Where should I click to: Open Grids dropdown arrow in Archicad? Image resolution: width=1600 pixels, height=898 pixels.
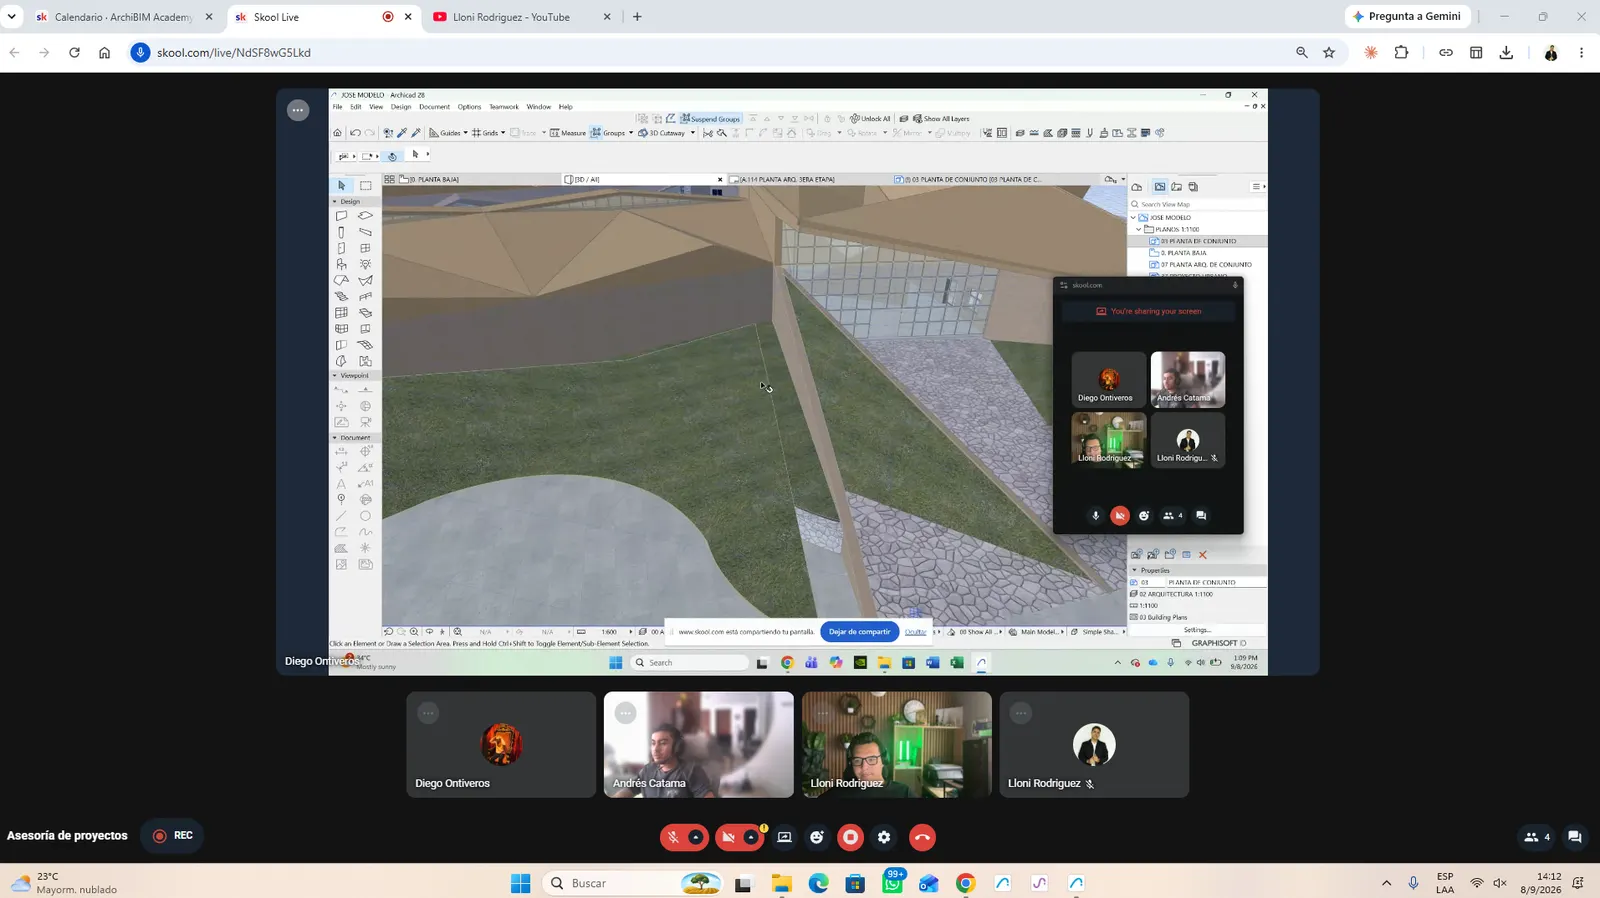503,133
